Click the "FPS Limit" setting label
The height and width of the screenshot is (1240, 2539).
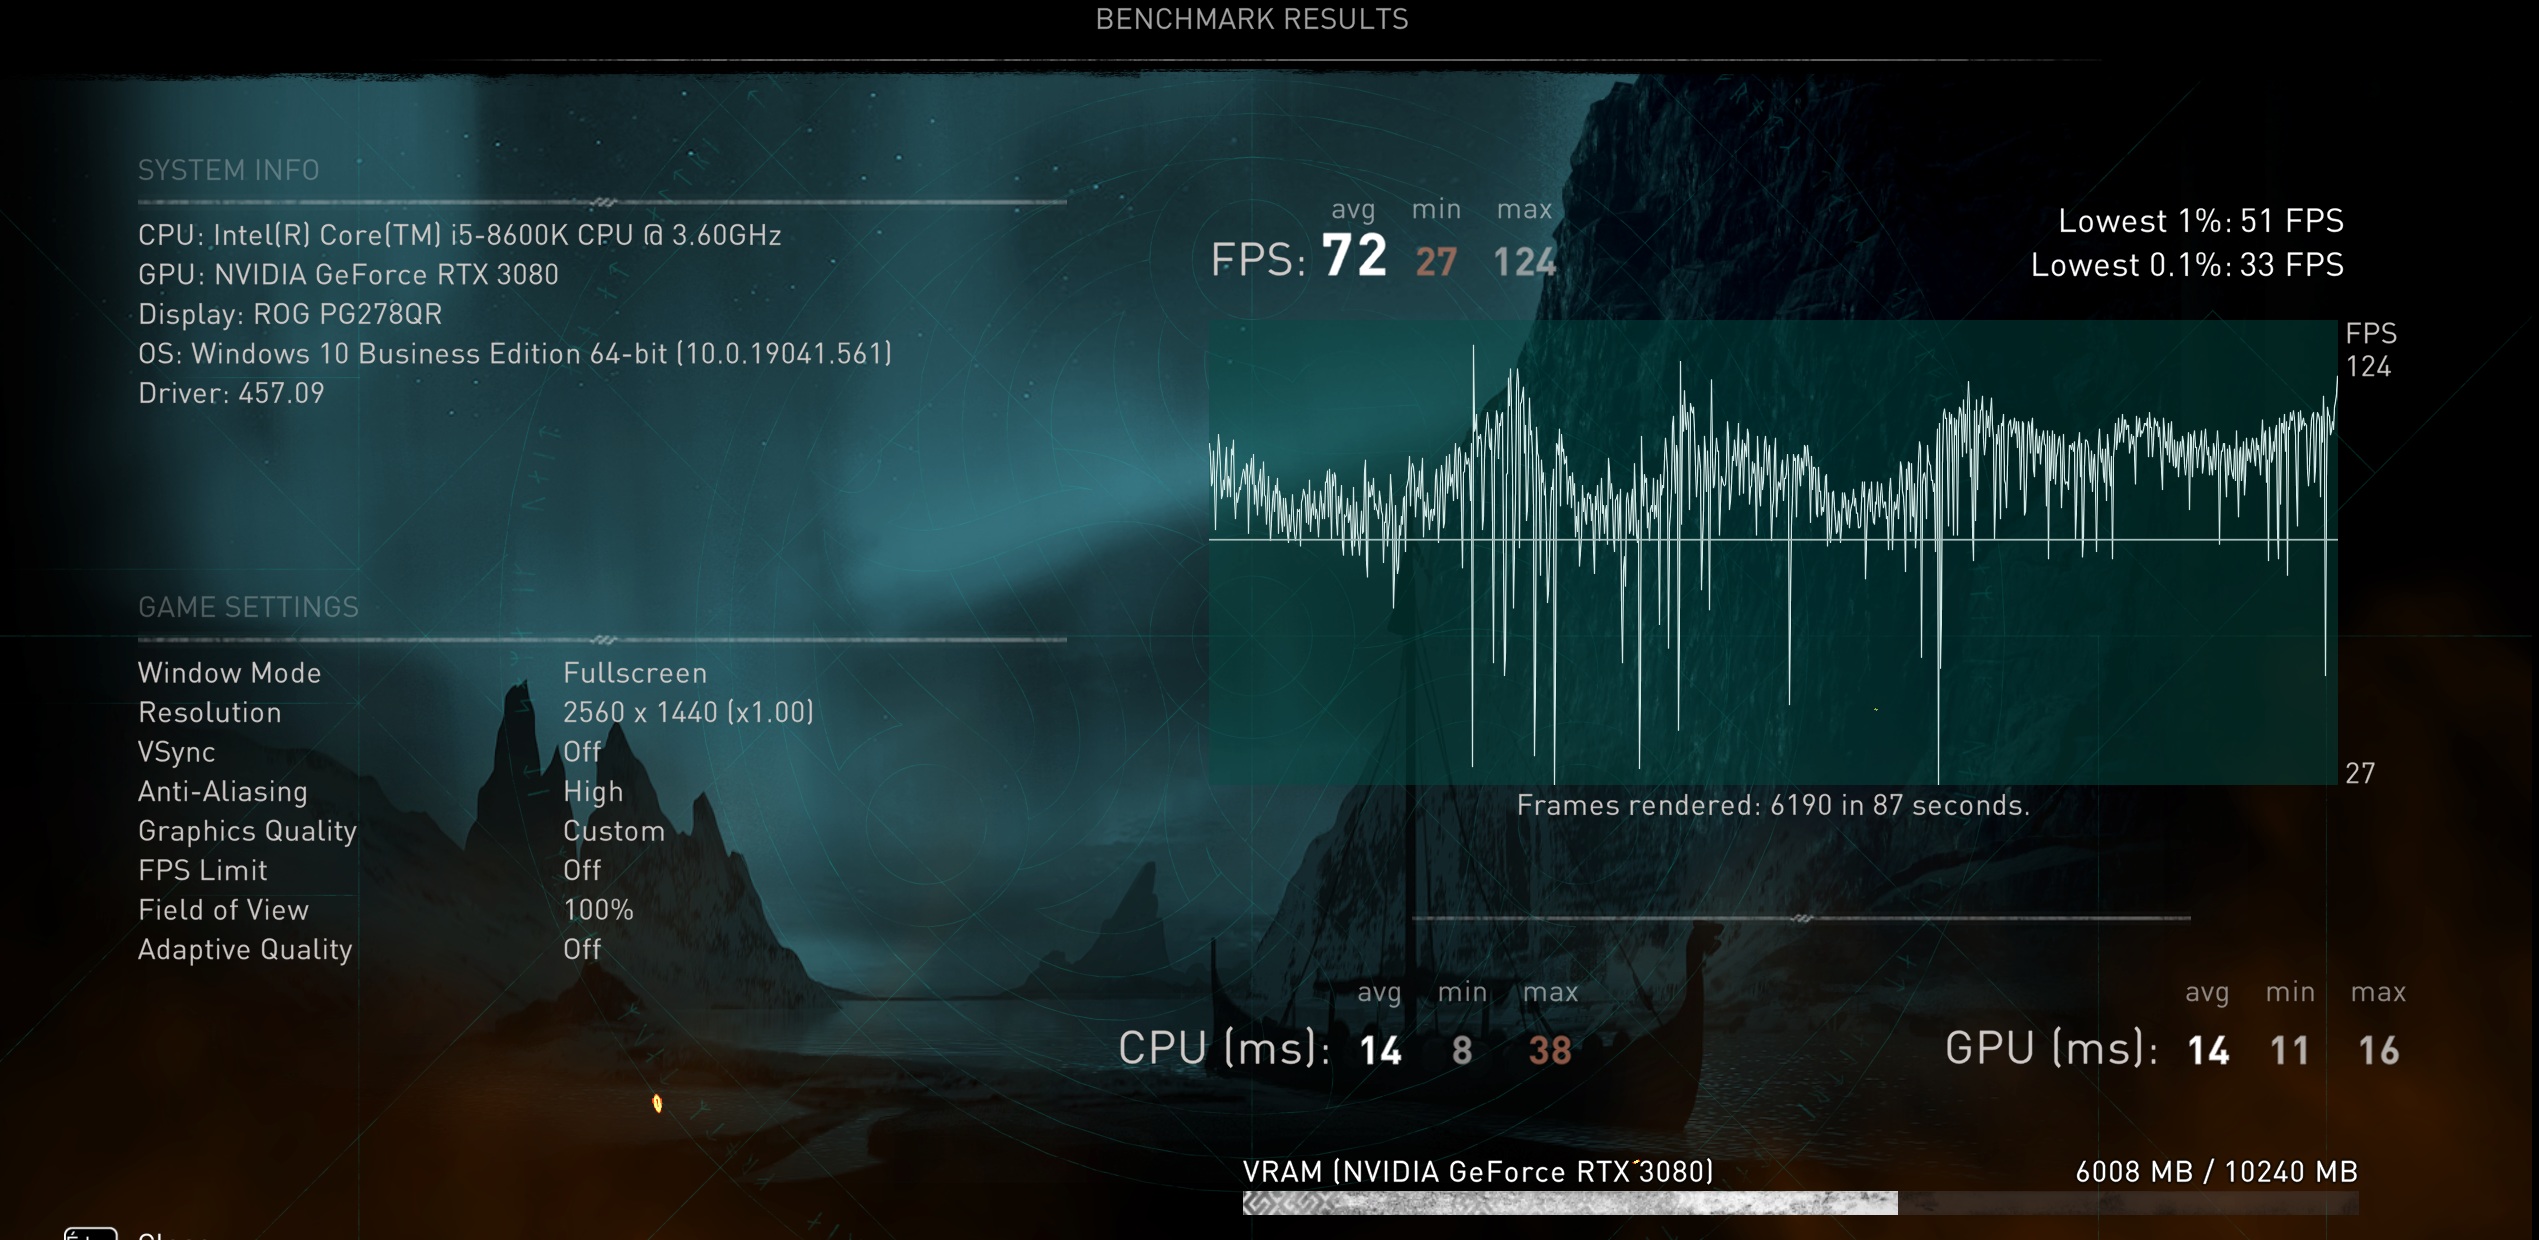tap(203, 870)
